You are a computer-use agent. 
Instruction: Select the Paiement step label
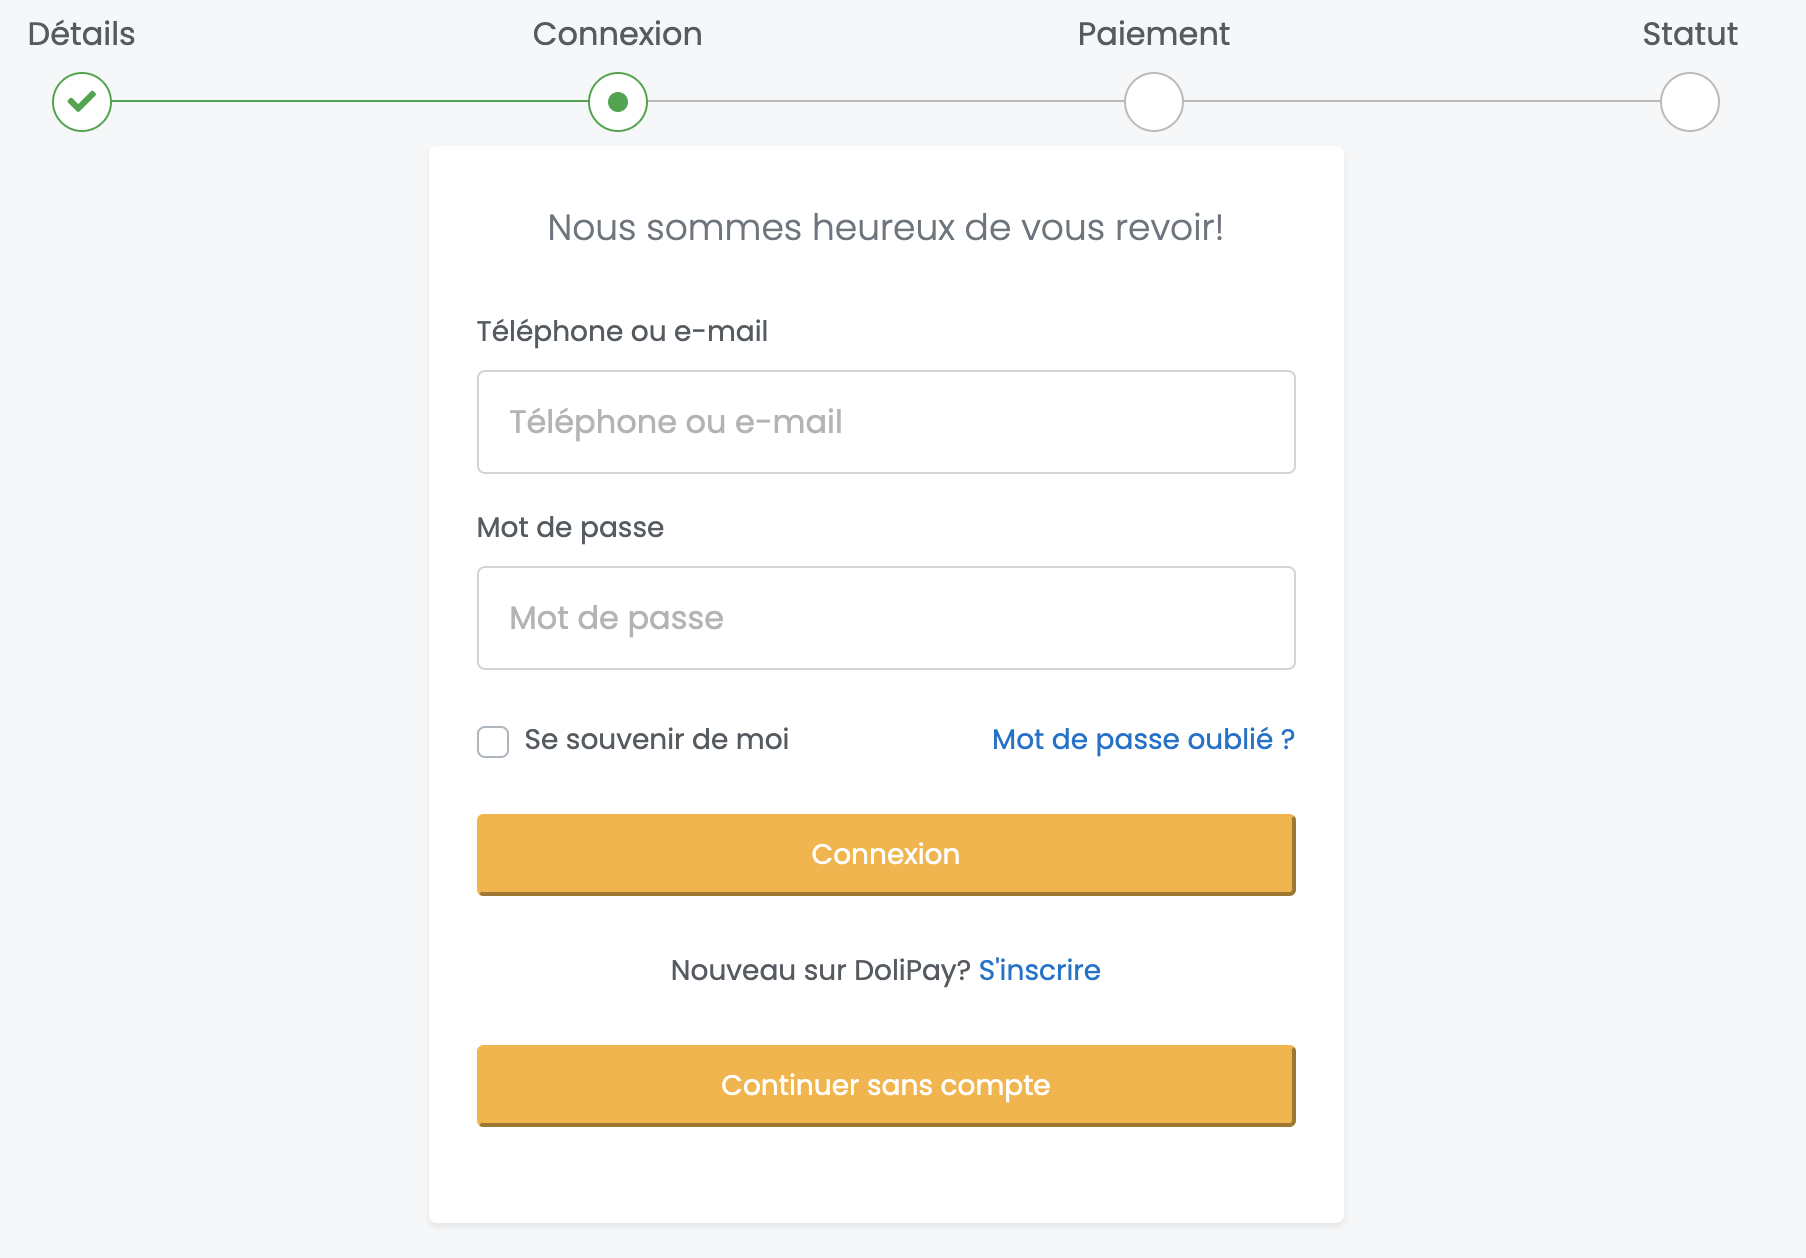tap(1154, 34)
